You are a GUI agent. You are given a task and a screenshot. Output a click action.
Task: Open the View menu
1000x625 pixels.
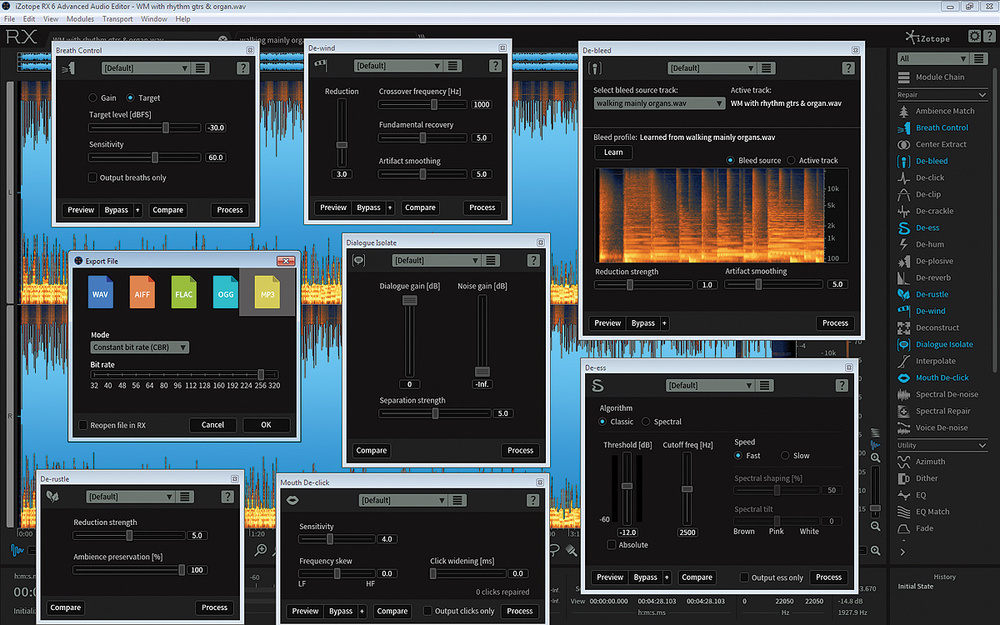coord(51,19)
